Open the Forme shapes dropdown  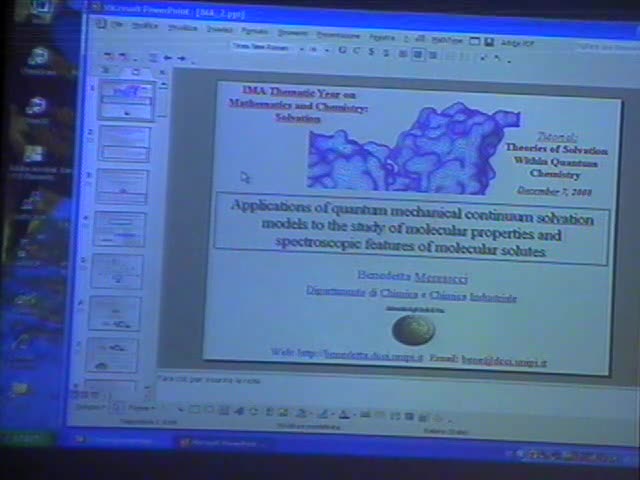[141, 408]
